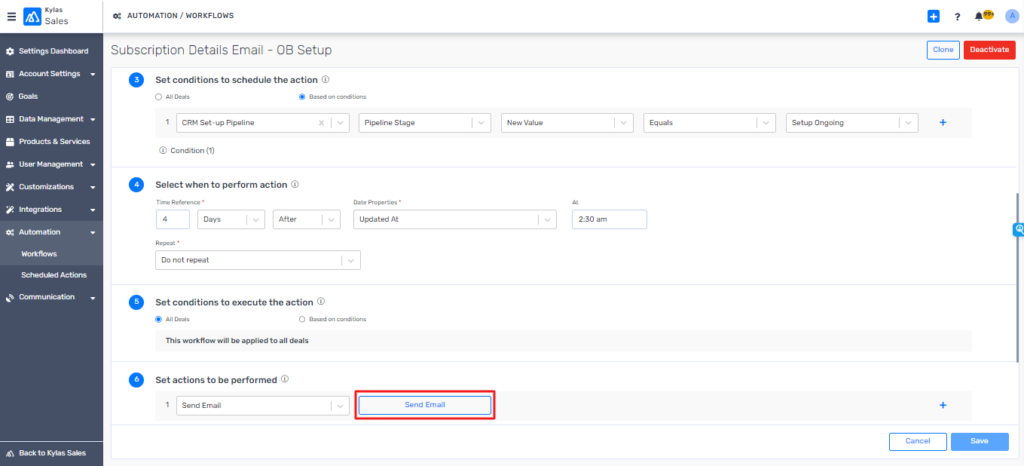Open New Value dropdown

[x=567, y=123]
